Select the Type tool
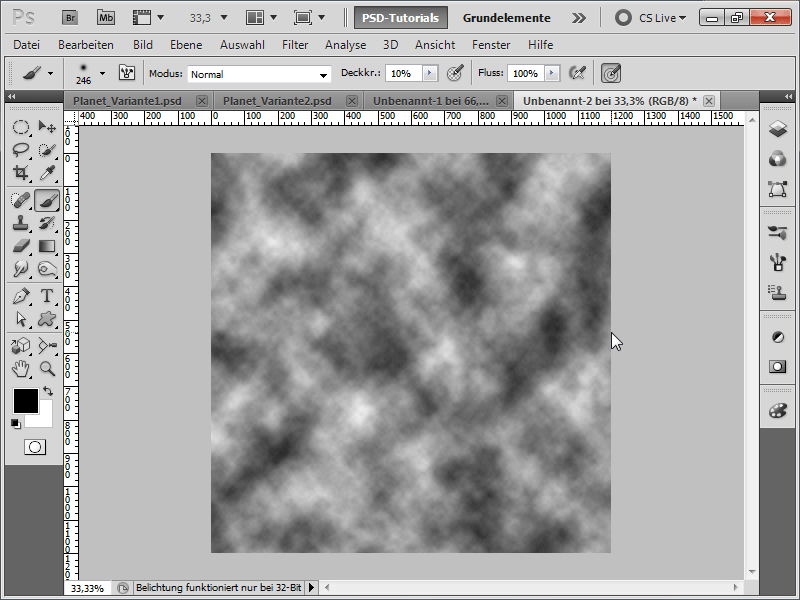Screen dimensions: 800x600 (47, 296)
